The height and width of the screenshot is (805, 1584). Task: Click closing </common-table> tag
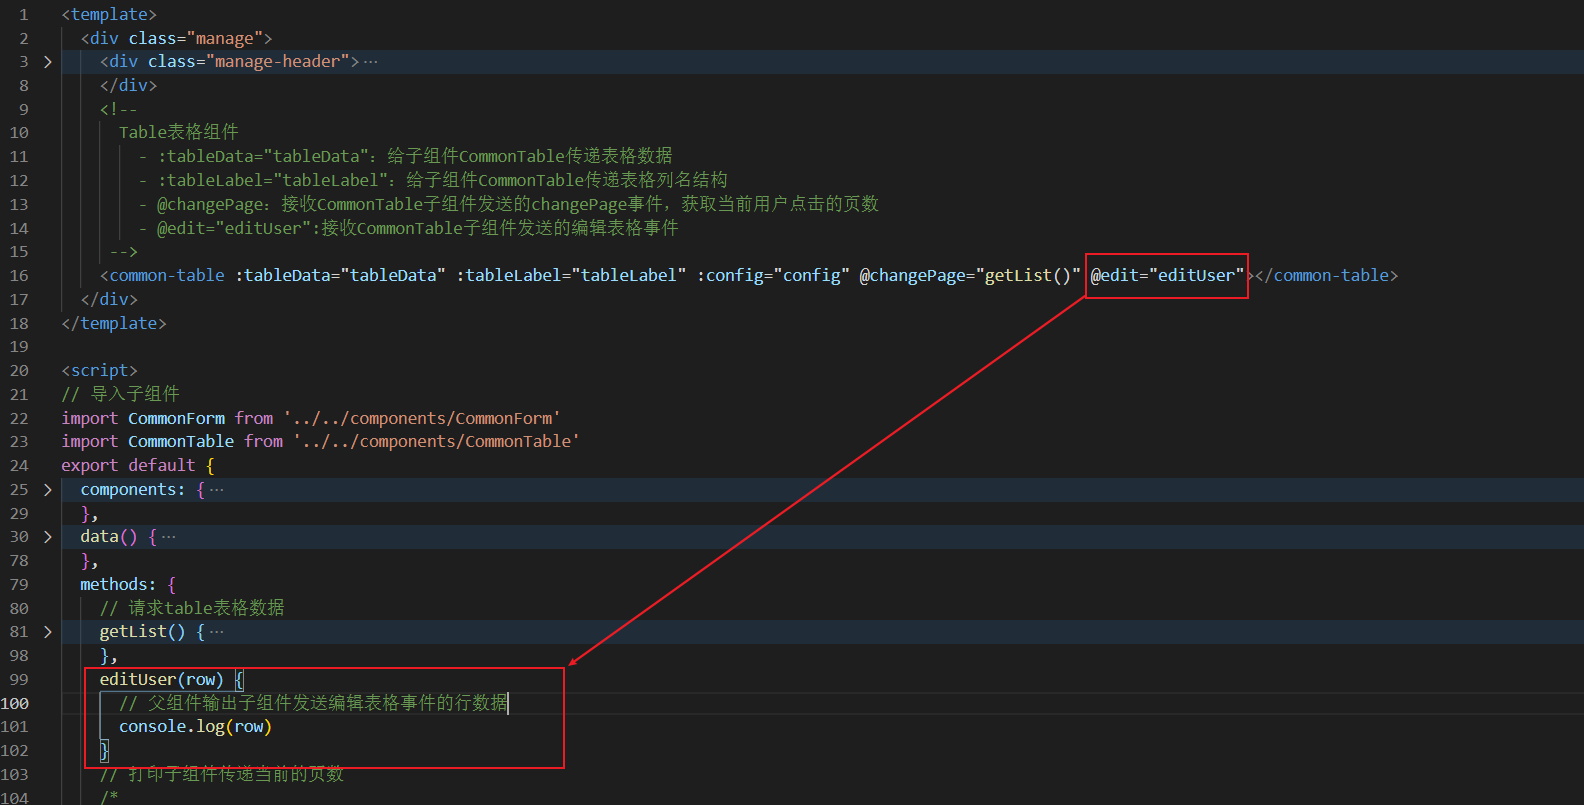(1326, 275)
